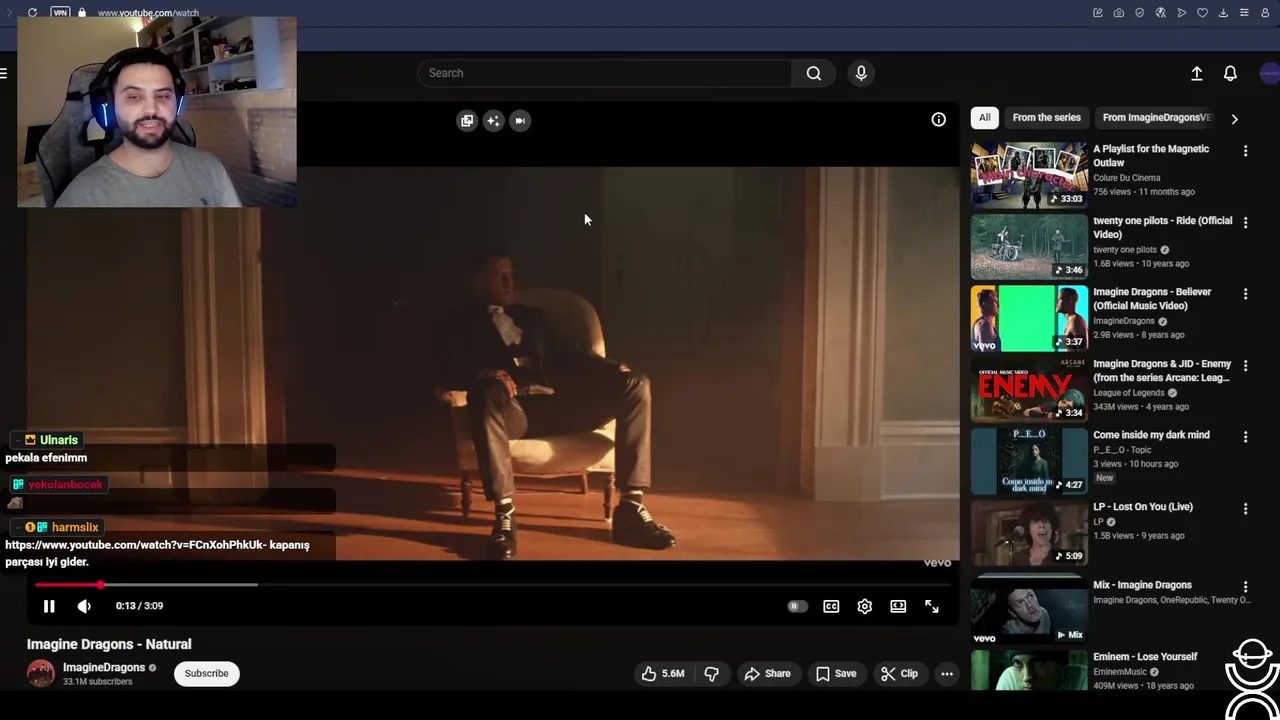Open the browser VPN badge
The width and height of the screenshot is (1280, 720).
pos(60,13)
